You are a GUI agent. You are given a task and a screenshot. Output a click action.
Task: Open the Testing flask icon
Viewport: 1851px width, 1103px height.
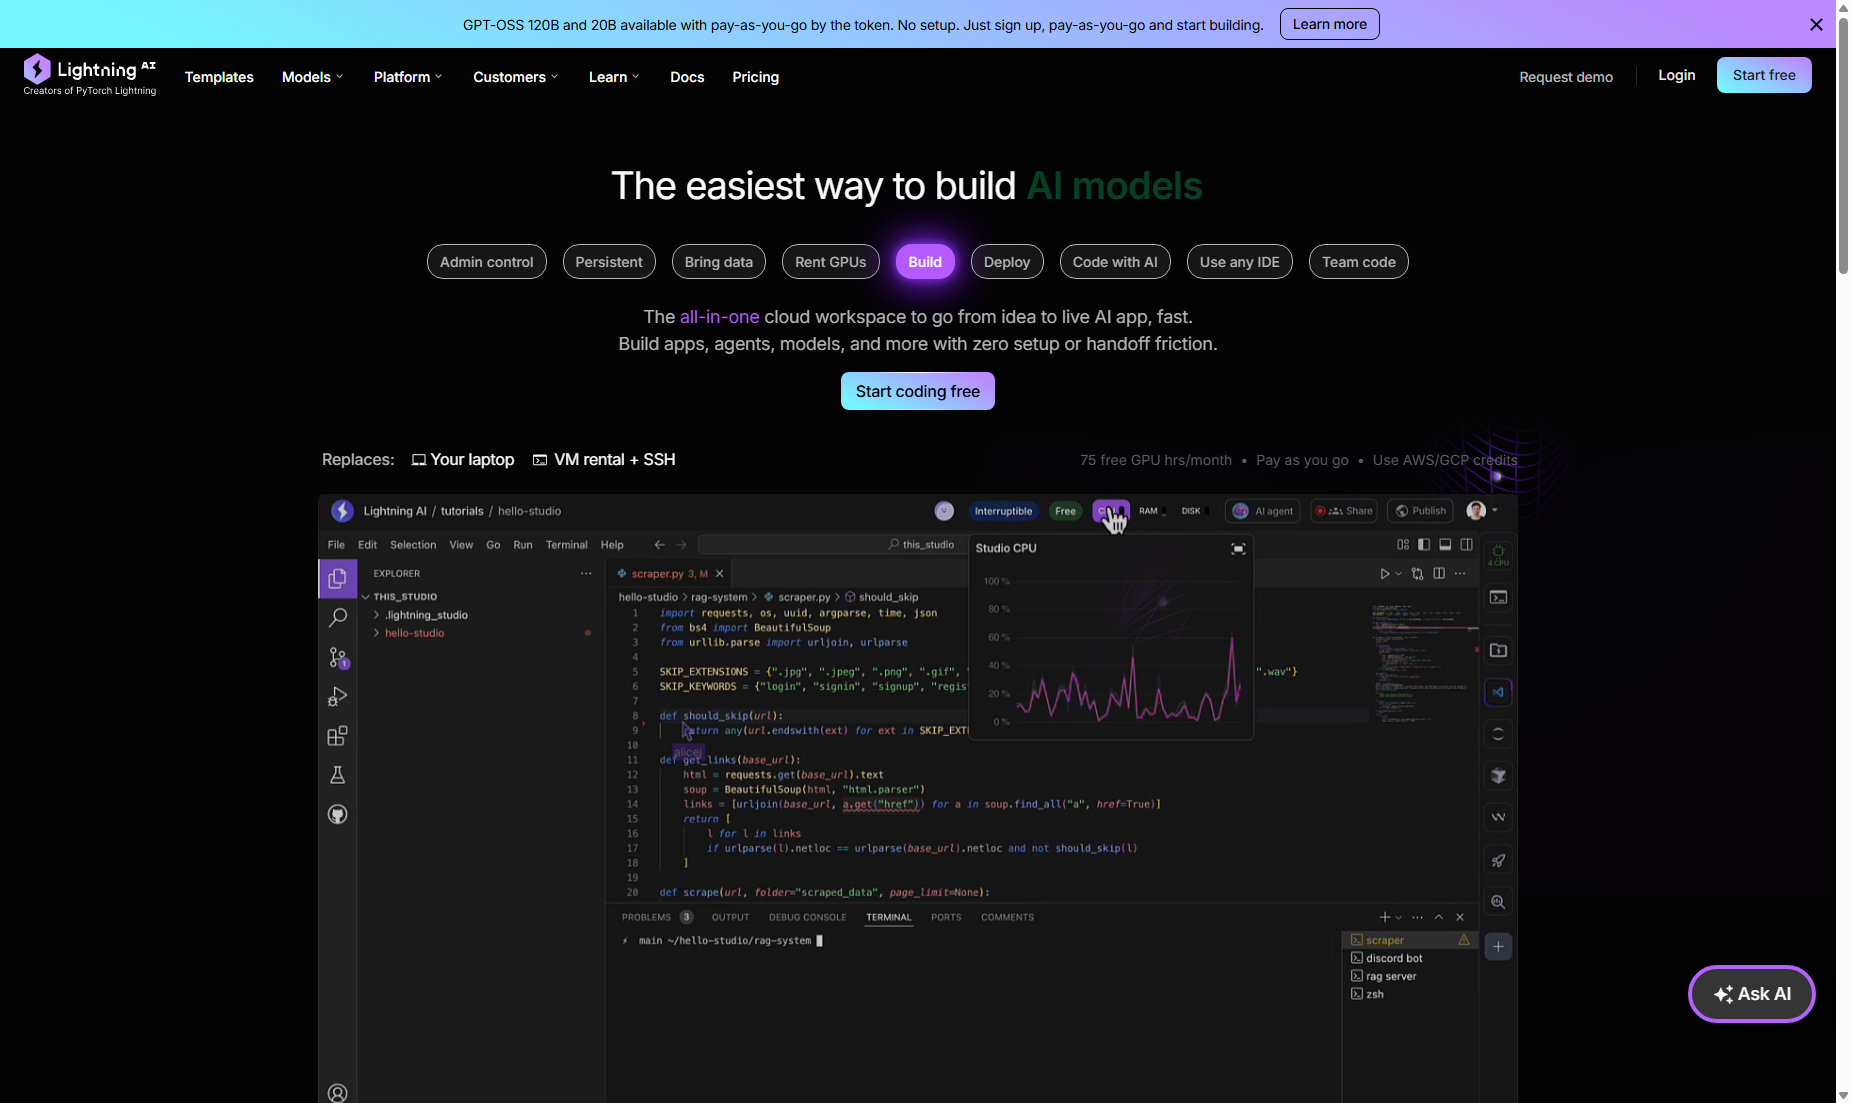click(338, 775)
